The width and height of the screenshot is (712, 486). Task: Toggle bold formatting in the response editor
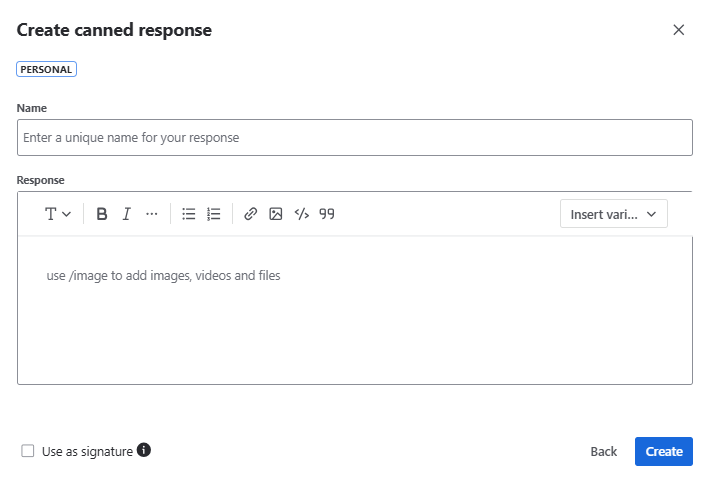102,214
